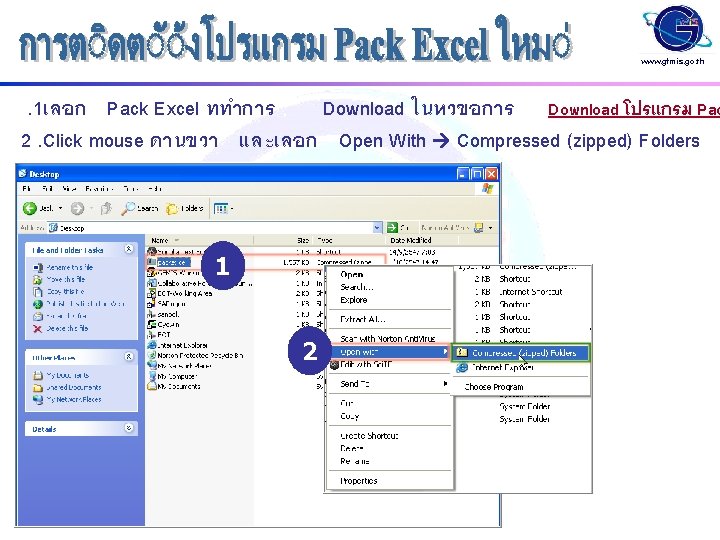
Task: Select Choose Program in submenu
Action: pos(521,387)
